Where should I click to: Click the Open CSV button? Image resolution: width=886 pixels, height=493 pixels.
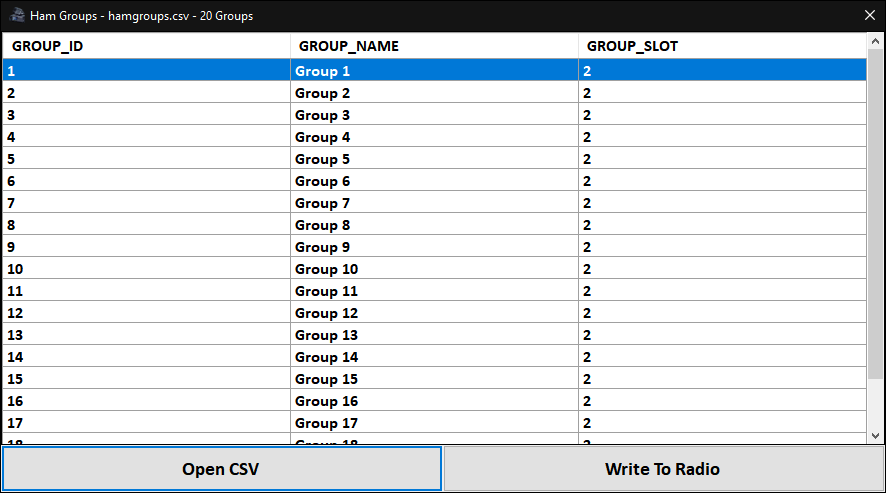click(x=222, y=469)
